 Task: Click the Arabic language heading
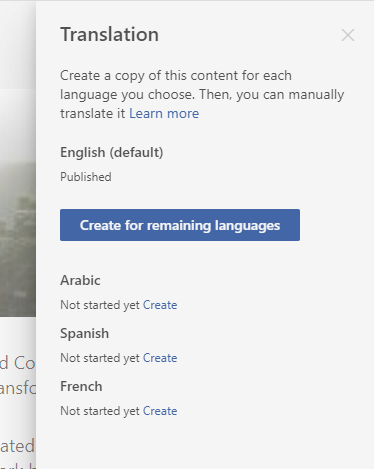80,280
